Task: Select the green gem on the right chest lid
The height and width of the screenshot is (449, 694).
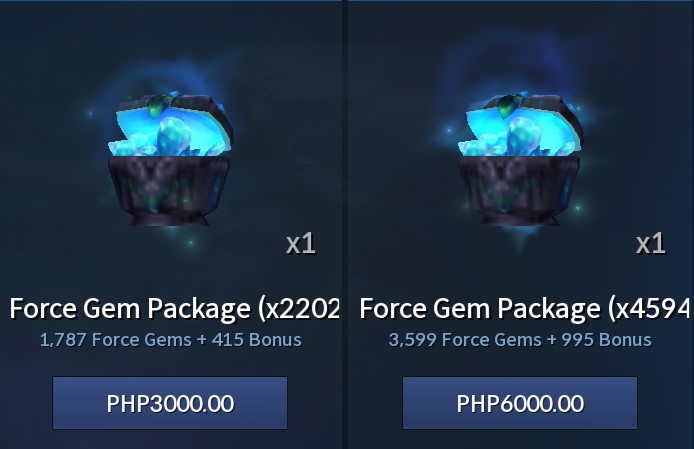Action: [x=506, y=106]
